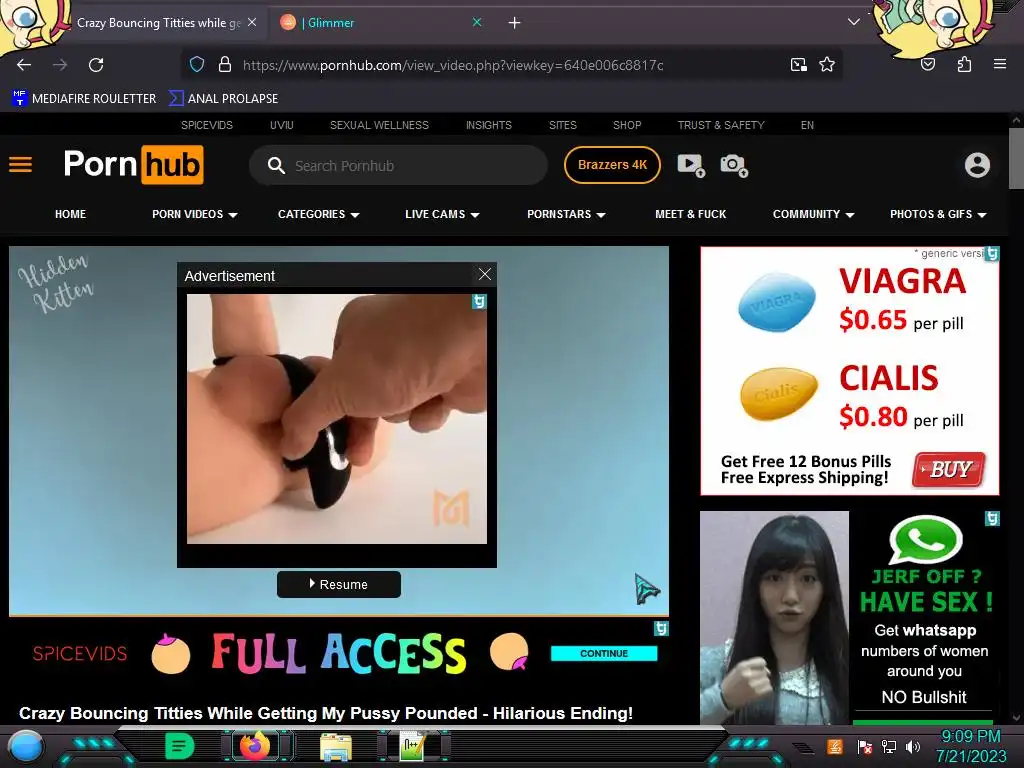This screenshot has width=1024, height=768.
Task: Open TRUST & SAFETY top link
Action: tap(720, 125)
